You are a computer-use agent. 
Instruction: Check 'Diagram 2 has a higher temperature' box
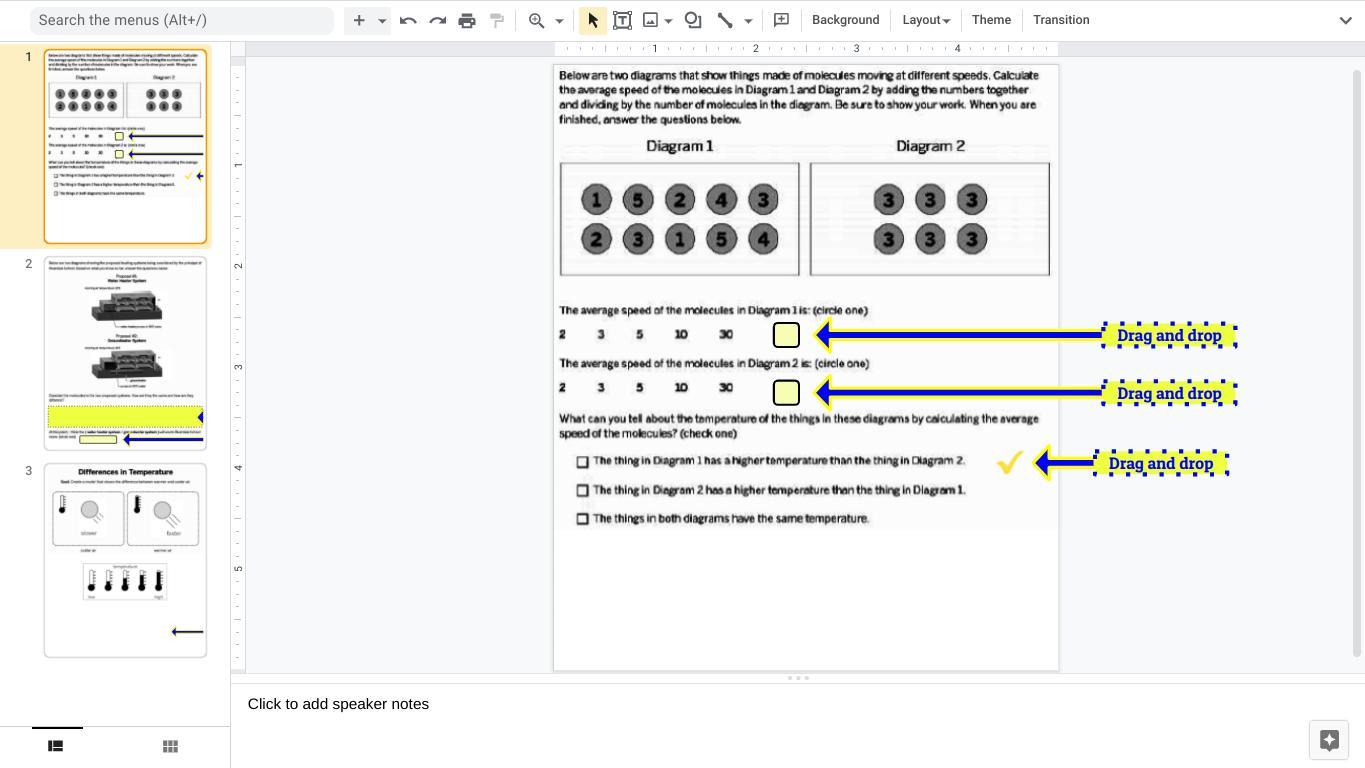pos(582,491)
